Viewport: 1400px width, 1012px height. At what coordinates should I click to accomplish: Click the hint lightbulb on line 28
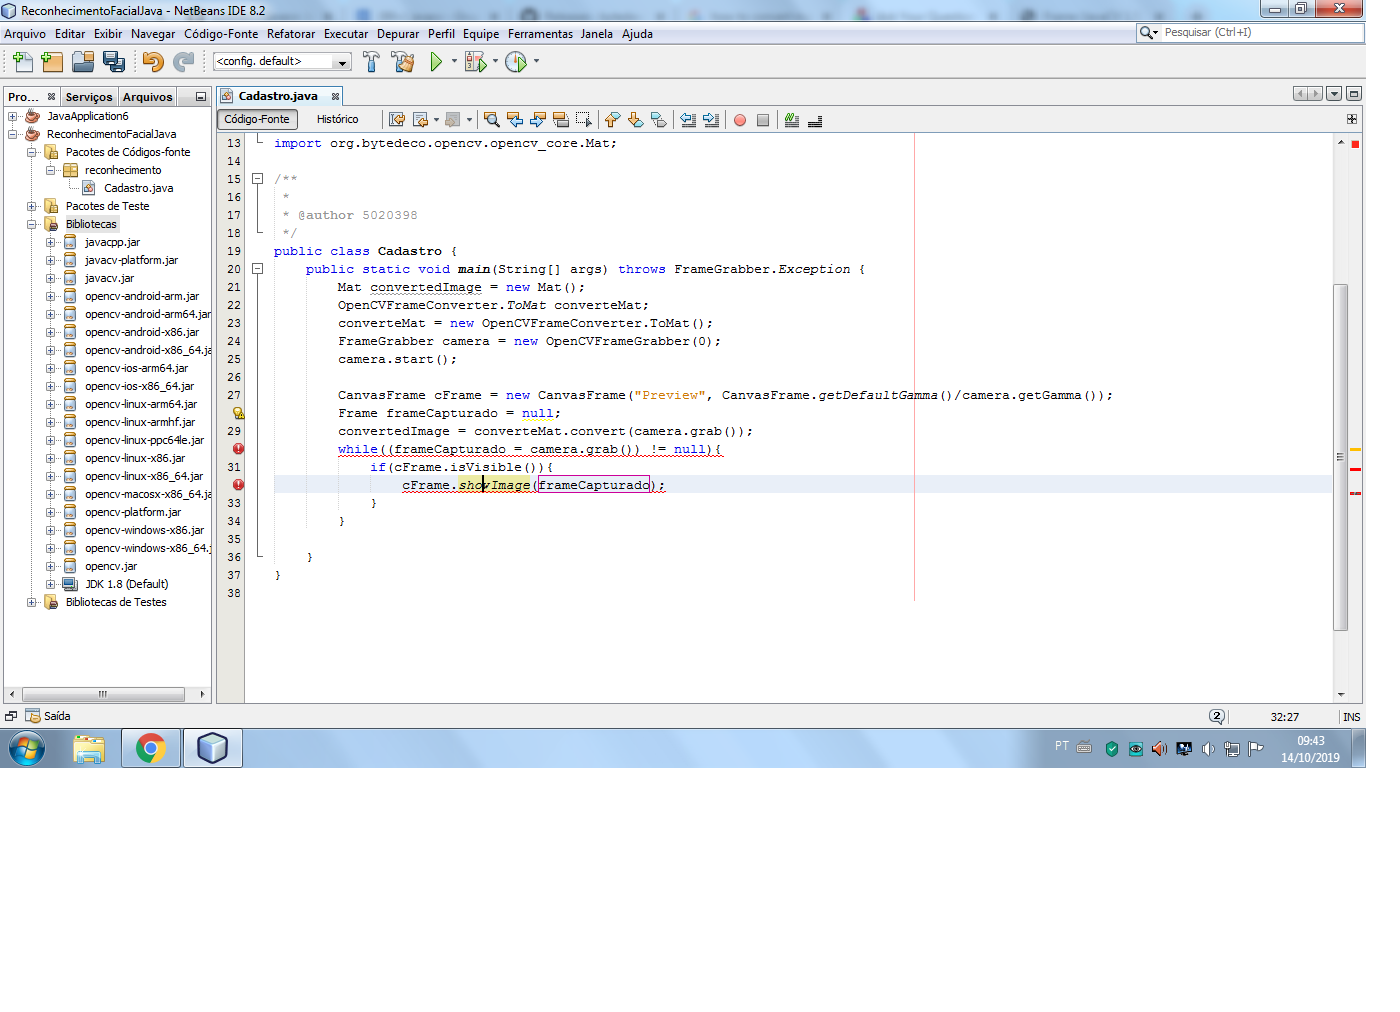click(x=238, y=413)
